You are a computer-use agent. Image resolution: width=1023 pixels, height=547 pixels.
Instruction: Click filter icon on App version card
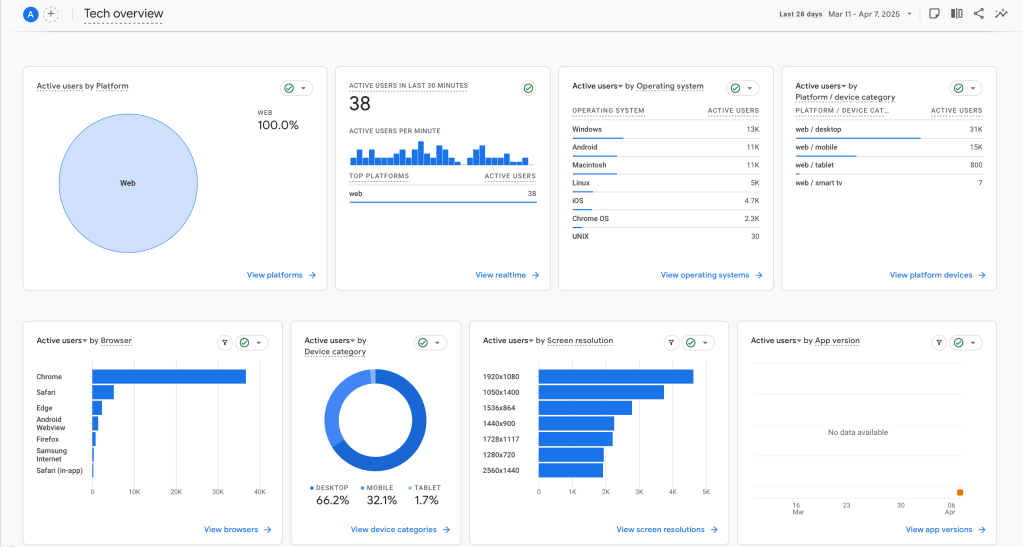tap(939, 342)
